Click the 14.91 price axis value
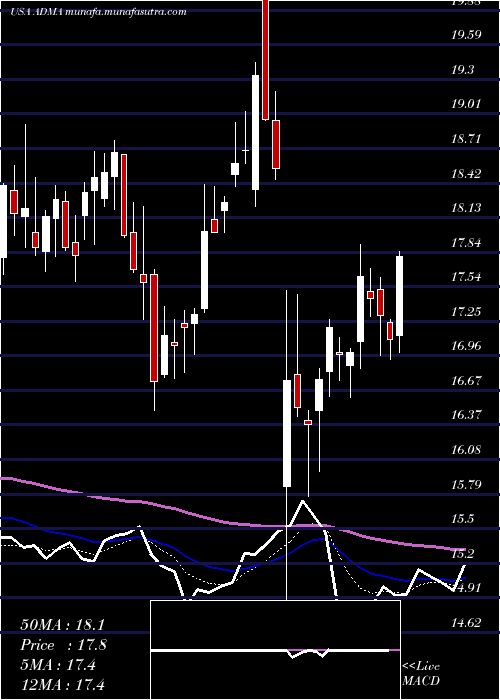The height and width of the screenshot is (700, 500). pyautogui.click(x=468, y=588)
